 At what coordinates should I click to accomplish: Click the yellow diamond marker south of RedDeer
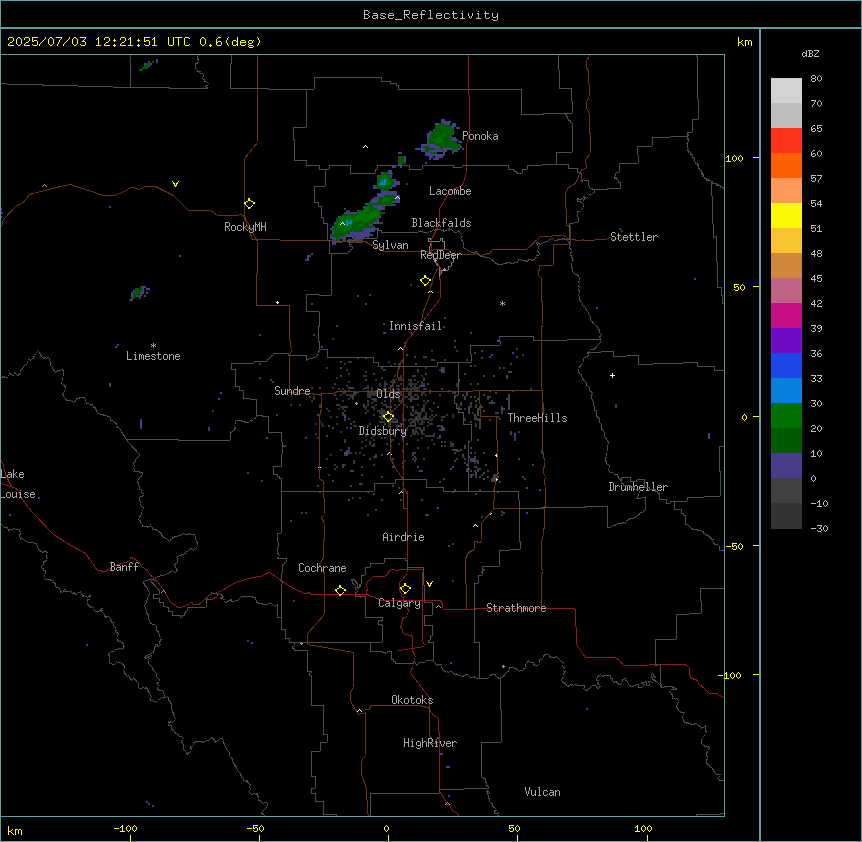pyautogui.click(x=426, y=281)
